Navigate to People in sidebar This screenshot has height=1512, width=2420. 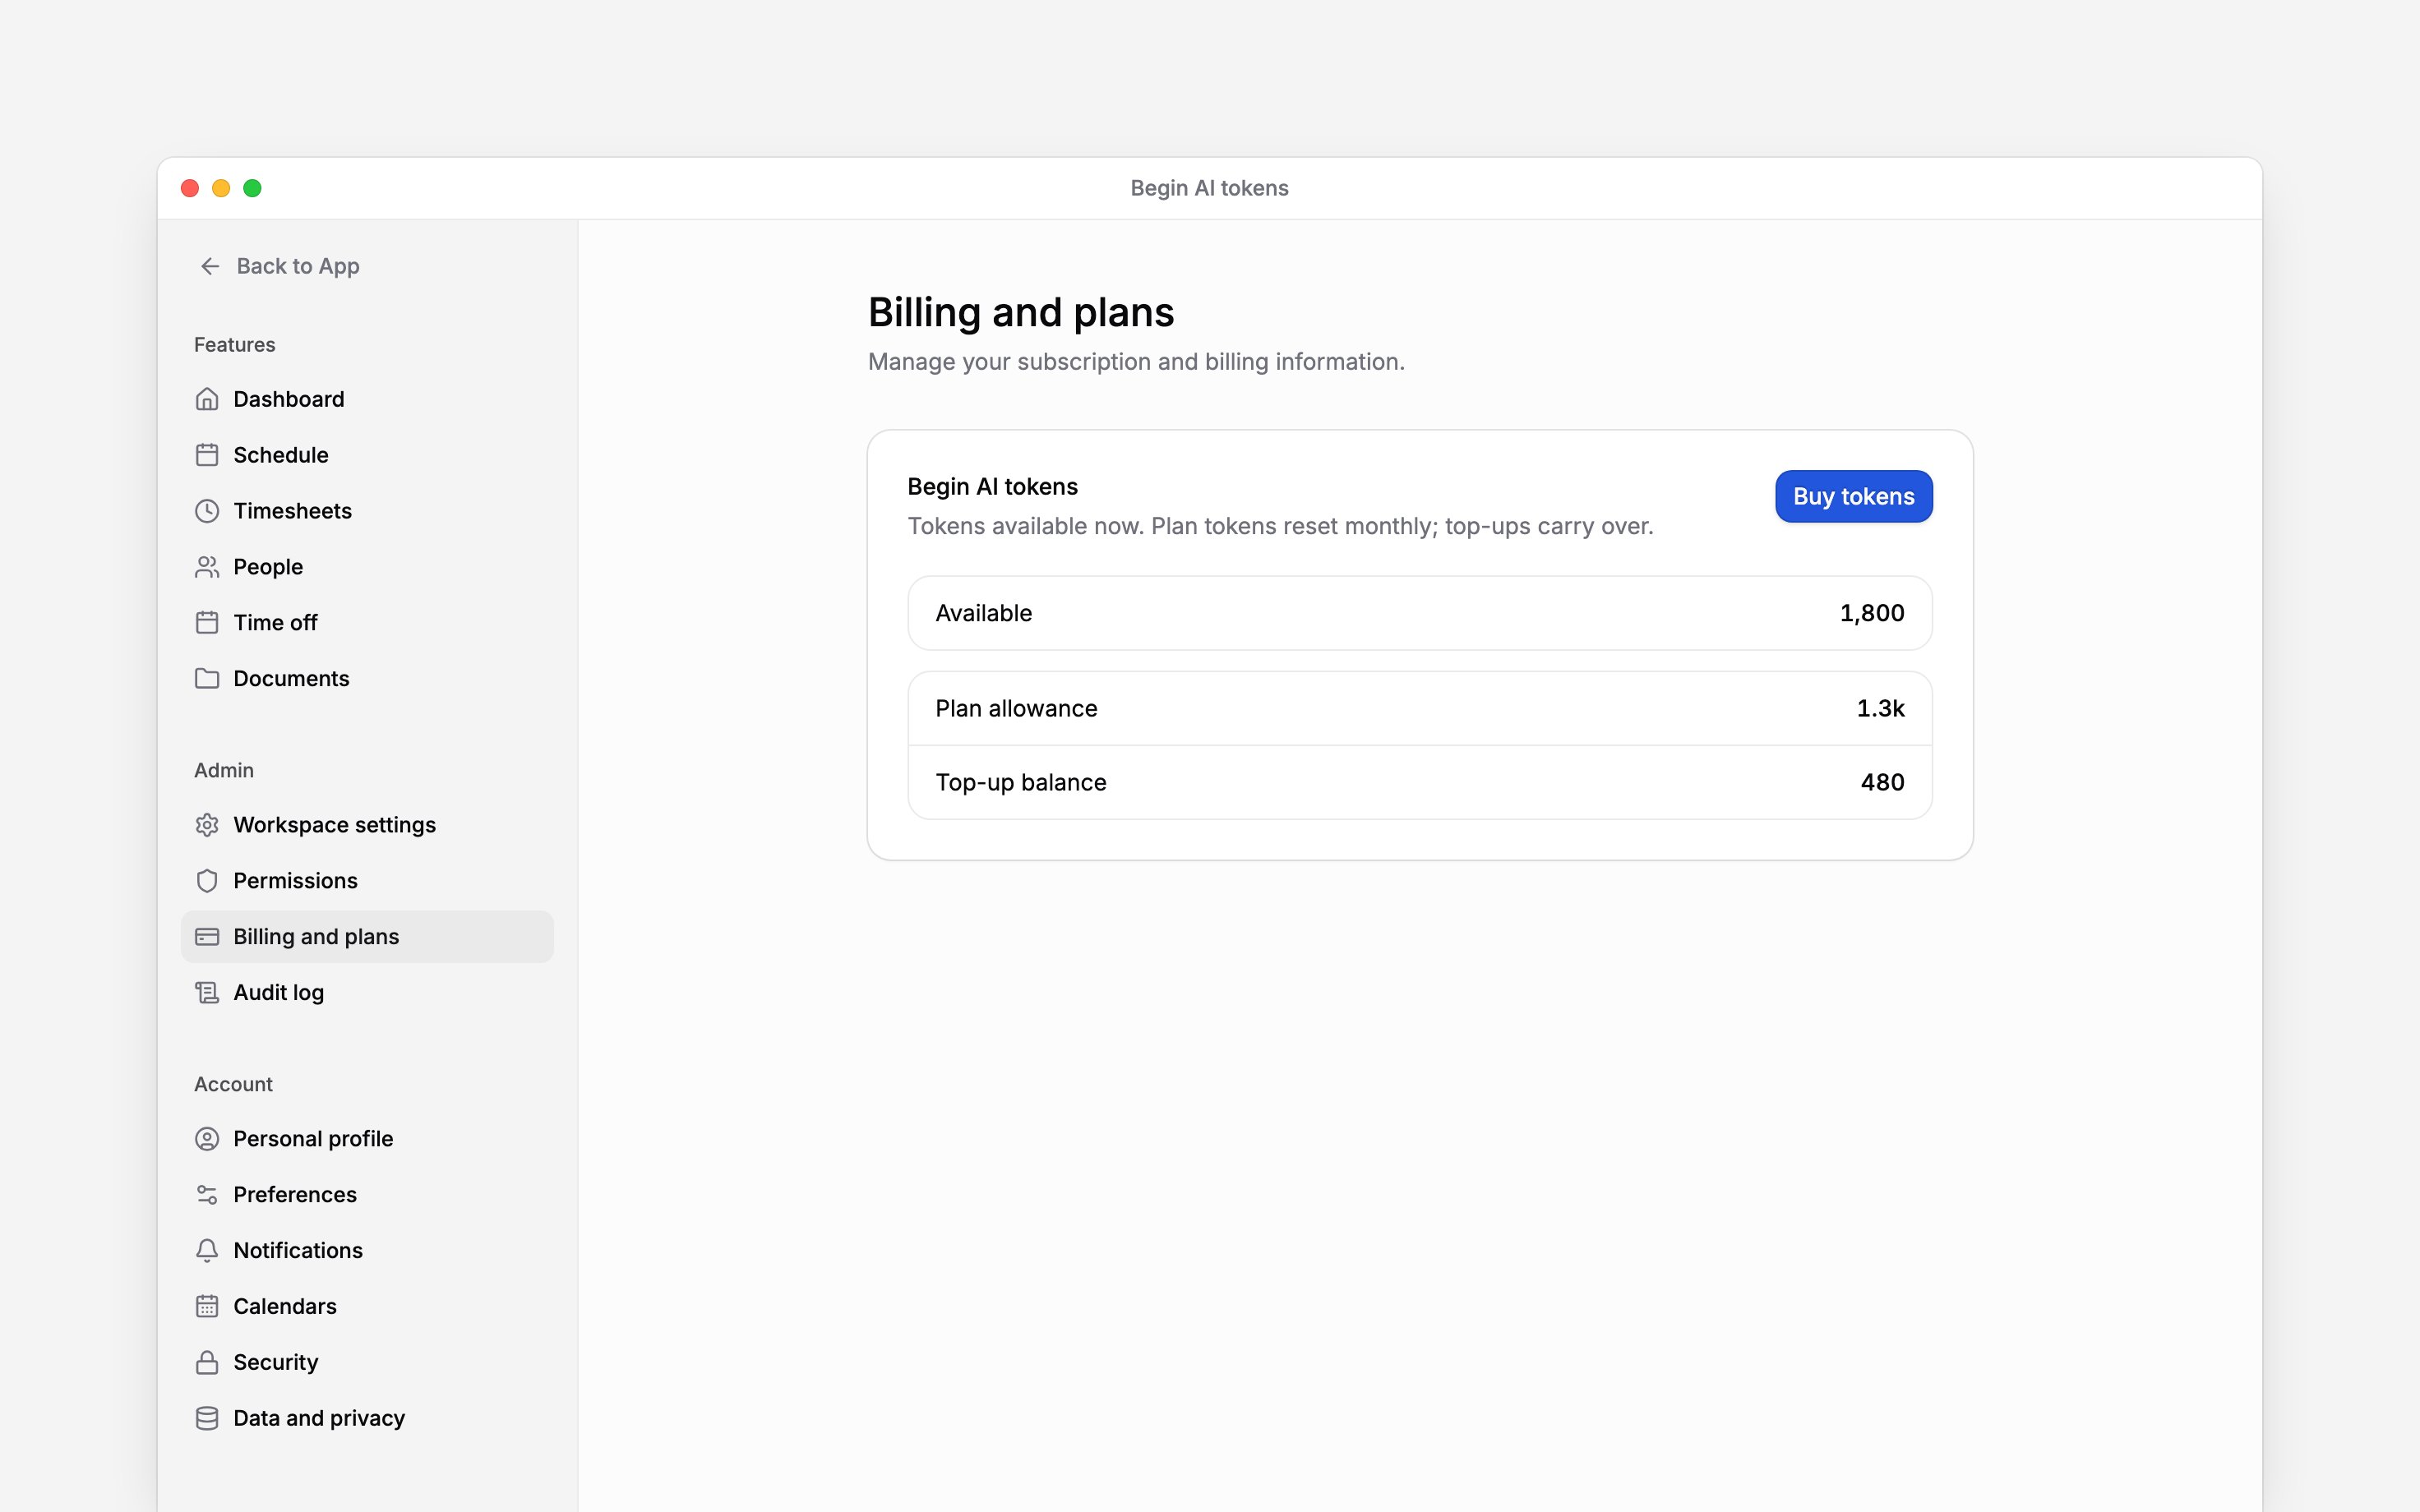point(268,567)
